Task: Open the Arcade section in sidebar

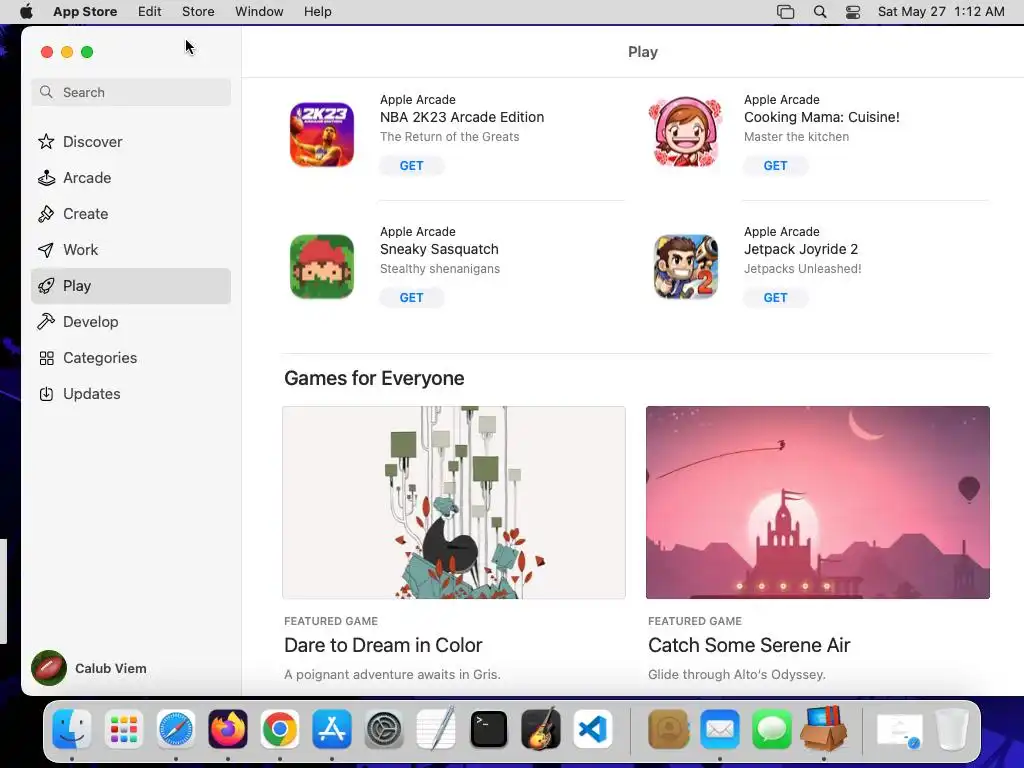Action: pyautogui.click(x=131, y=178)
